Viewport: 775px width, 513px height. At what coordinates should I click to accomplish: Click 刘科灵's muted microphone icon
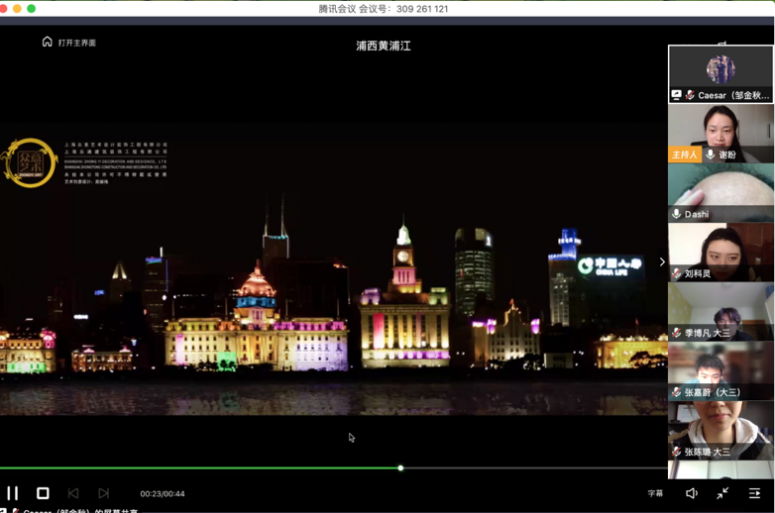677,273
